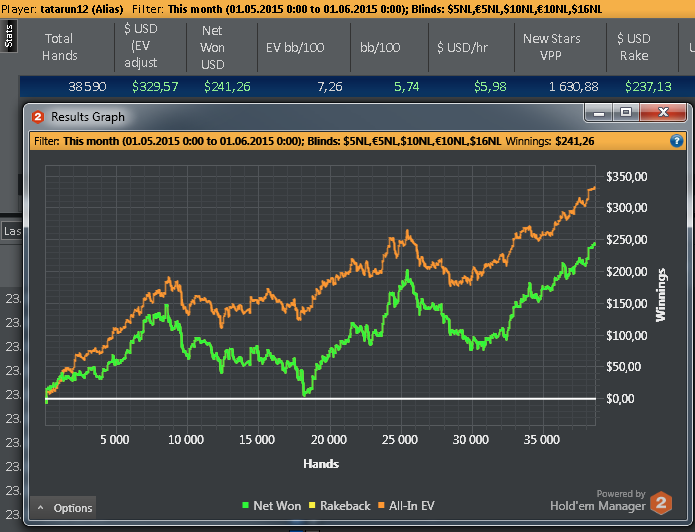Image resolution: width=695 pixels, height=532 pixels.
Task: Open the vertical Stats tab
Action: [x=8, y=36]
